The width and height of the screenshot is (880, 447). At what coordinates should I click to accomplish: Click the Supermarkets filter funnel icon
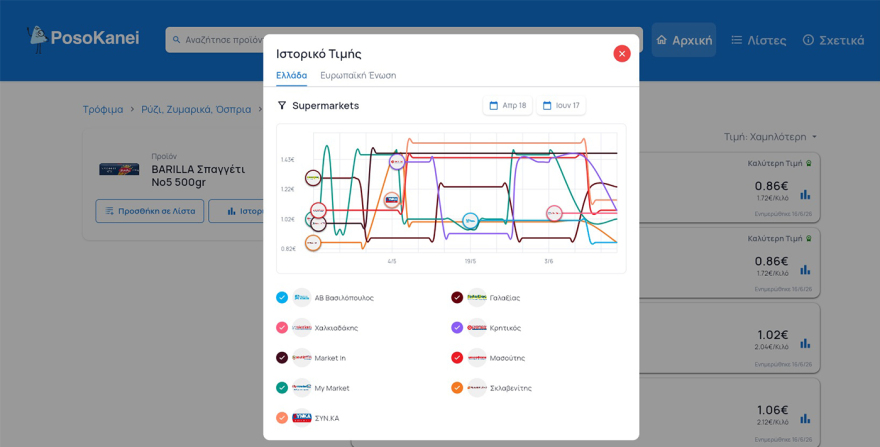click(x=282, y=106)
